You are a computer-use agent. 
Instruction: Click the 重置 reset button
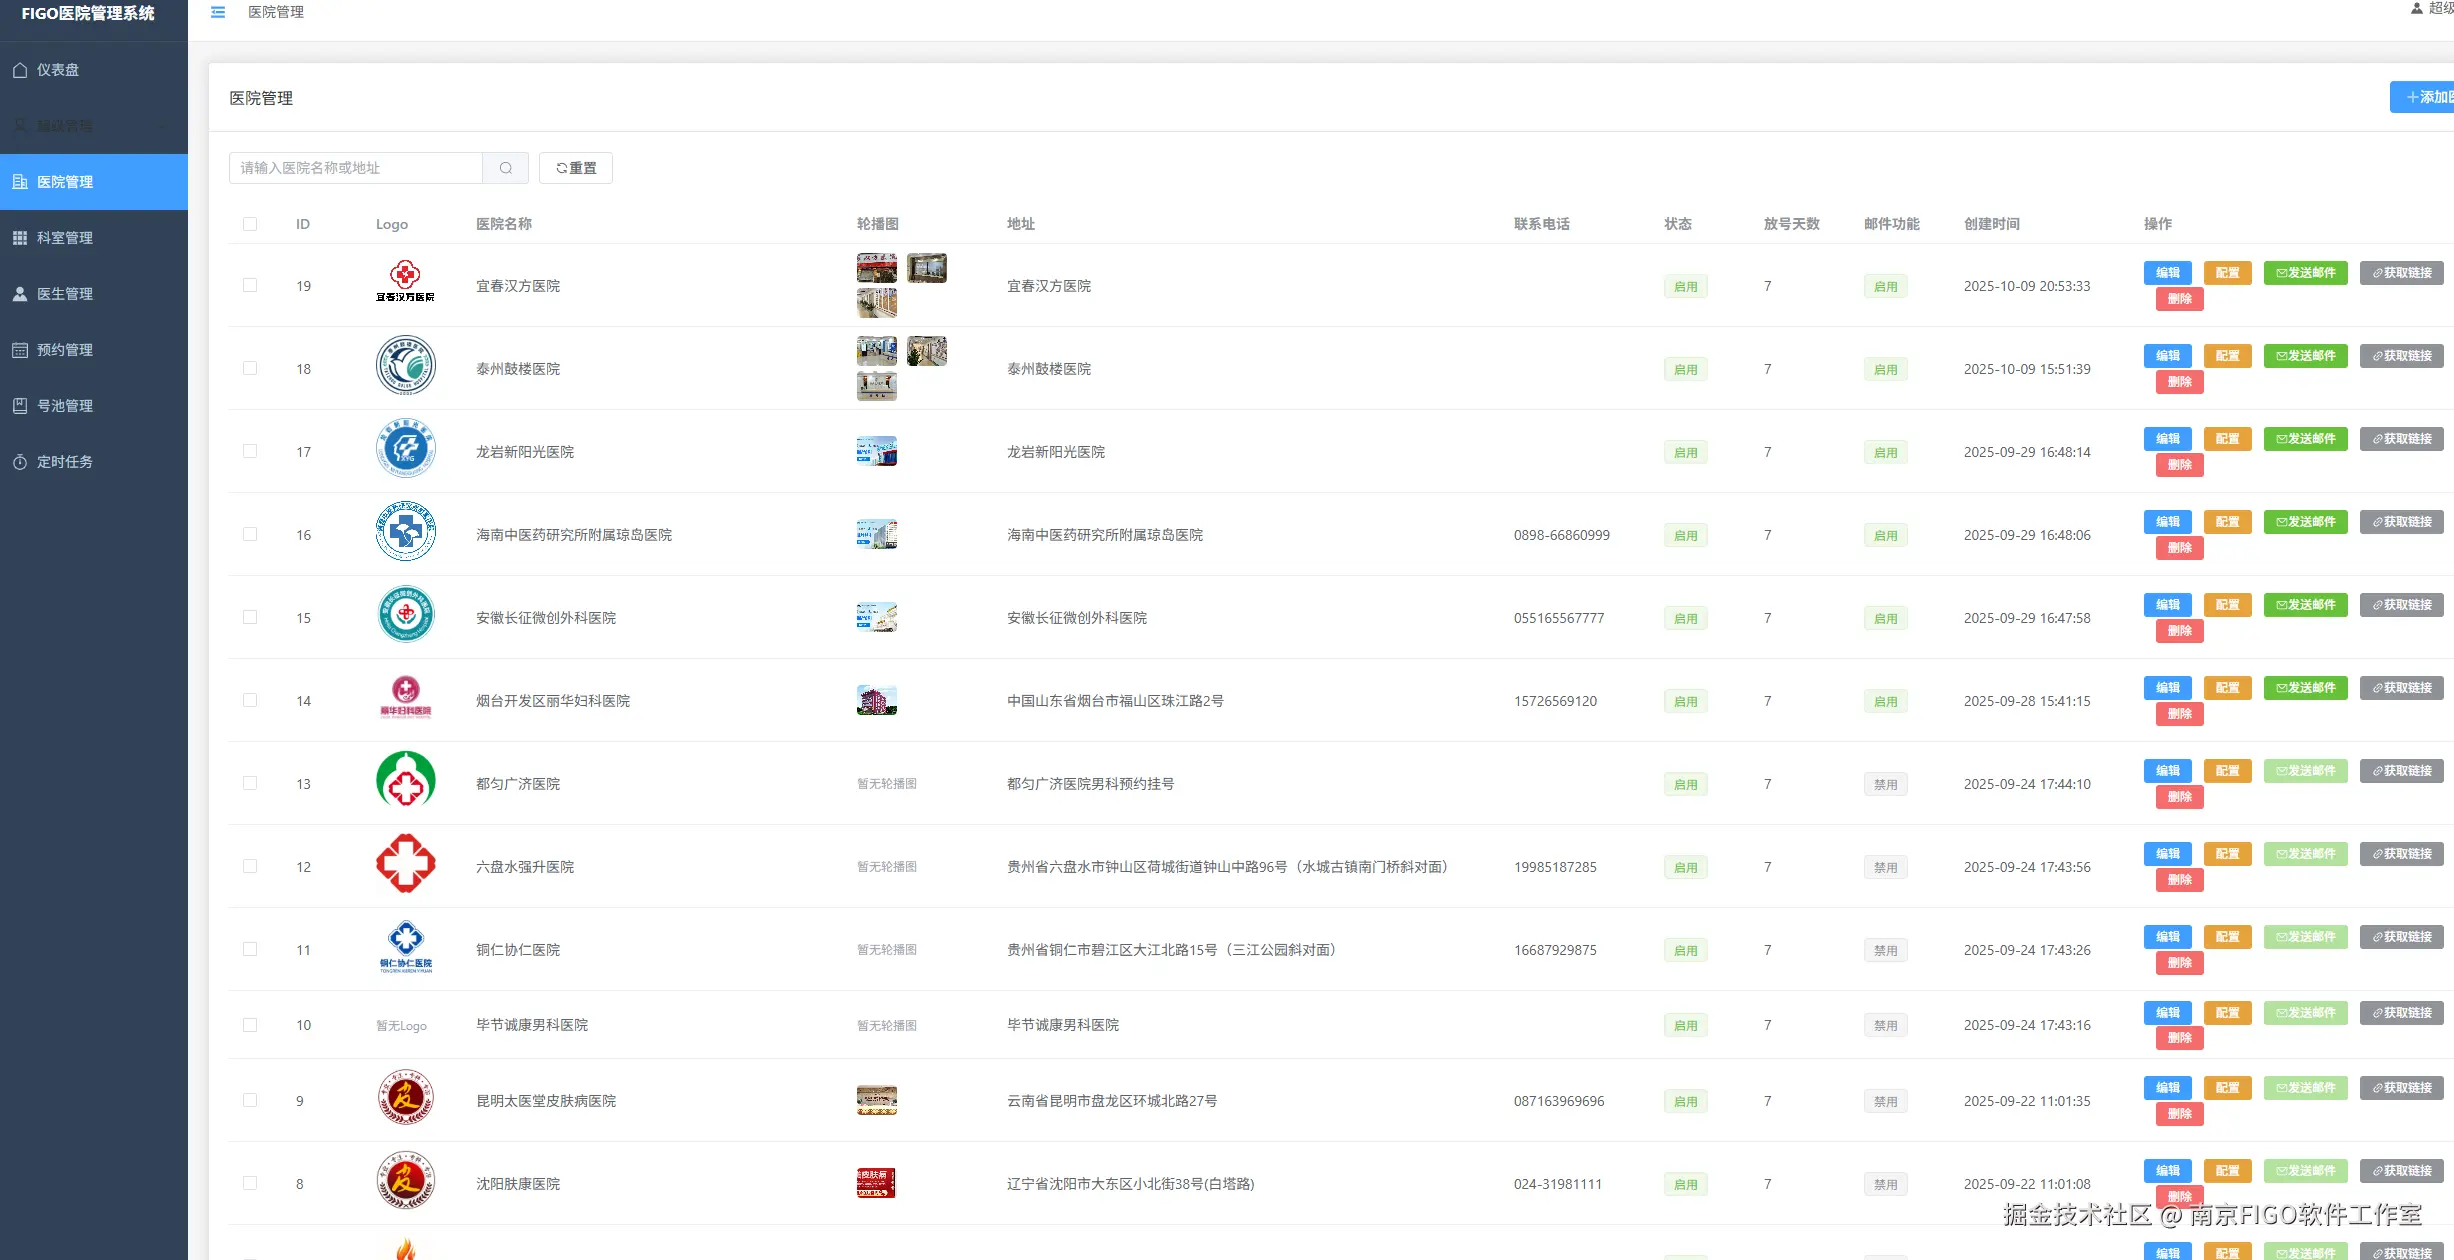pyautogui.click(x=576, y=168)
